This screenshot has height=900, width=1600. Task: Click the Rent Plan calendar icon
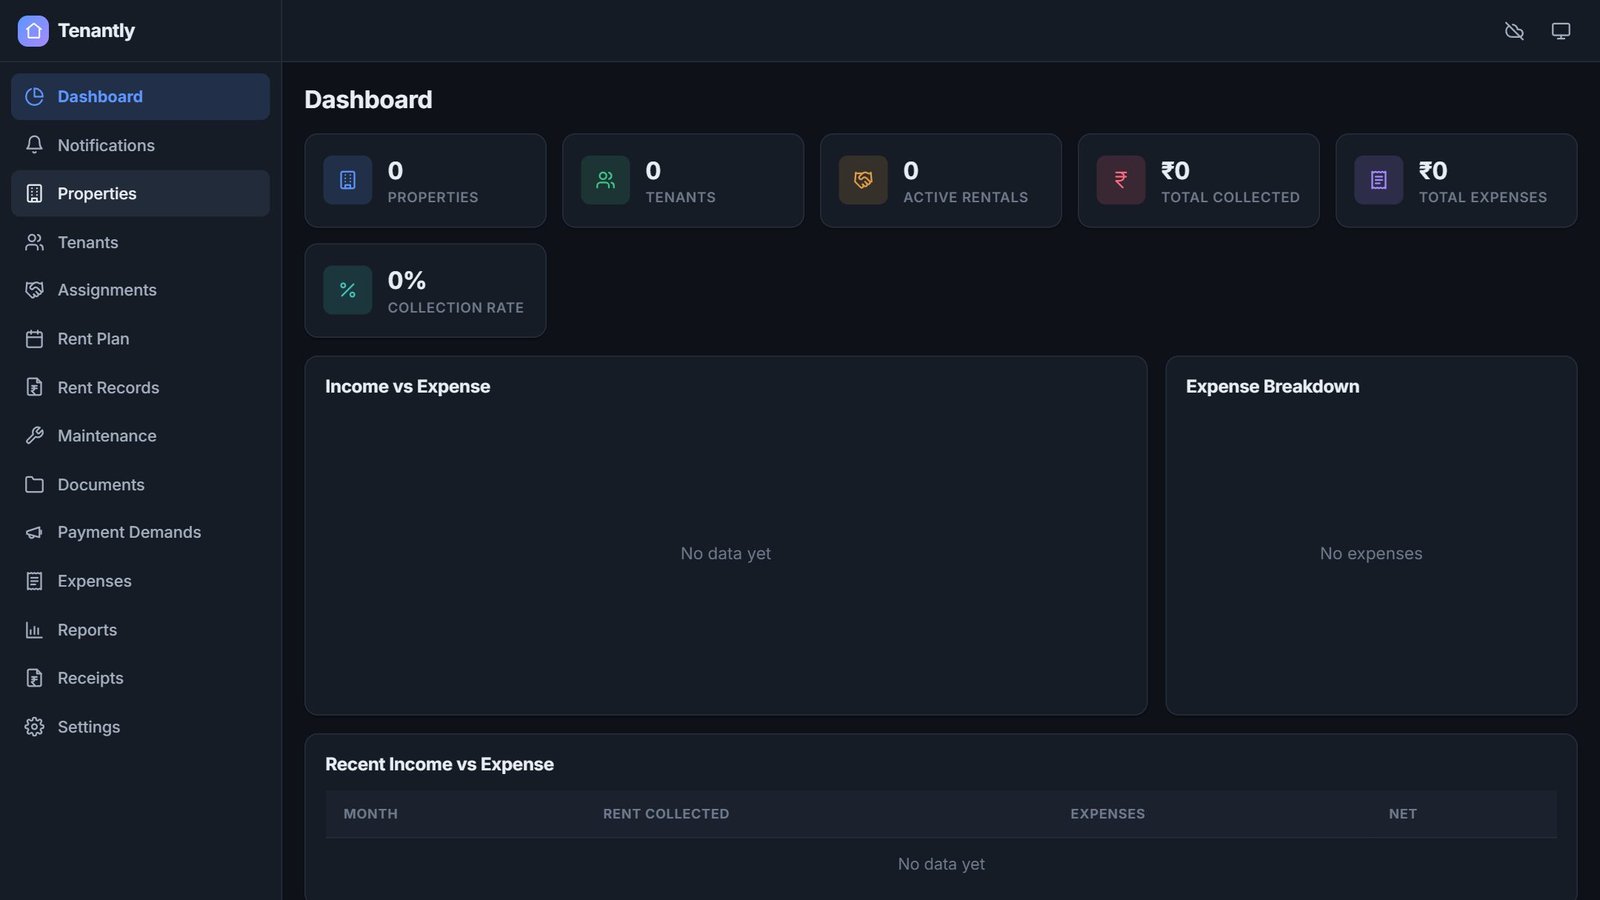point(34,339)
